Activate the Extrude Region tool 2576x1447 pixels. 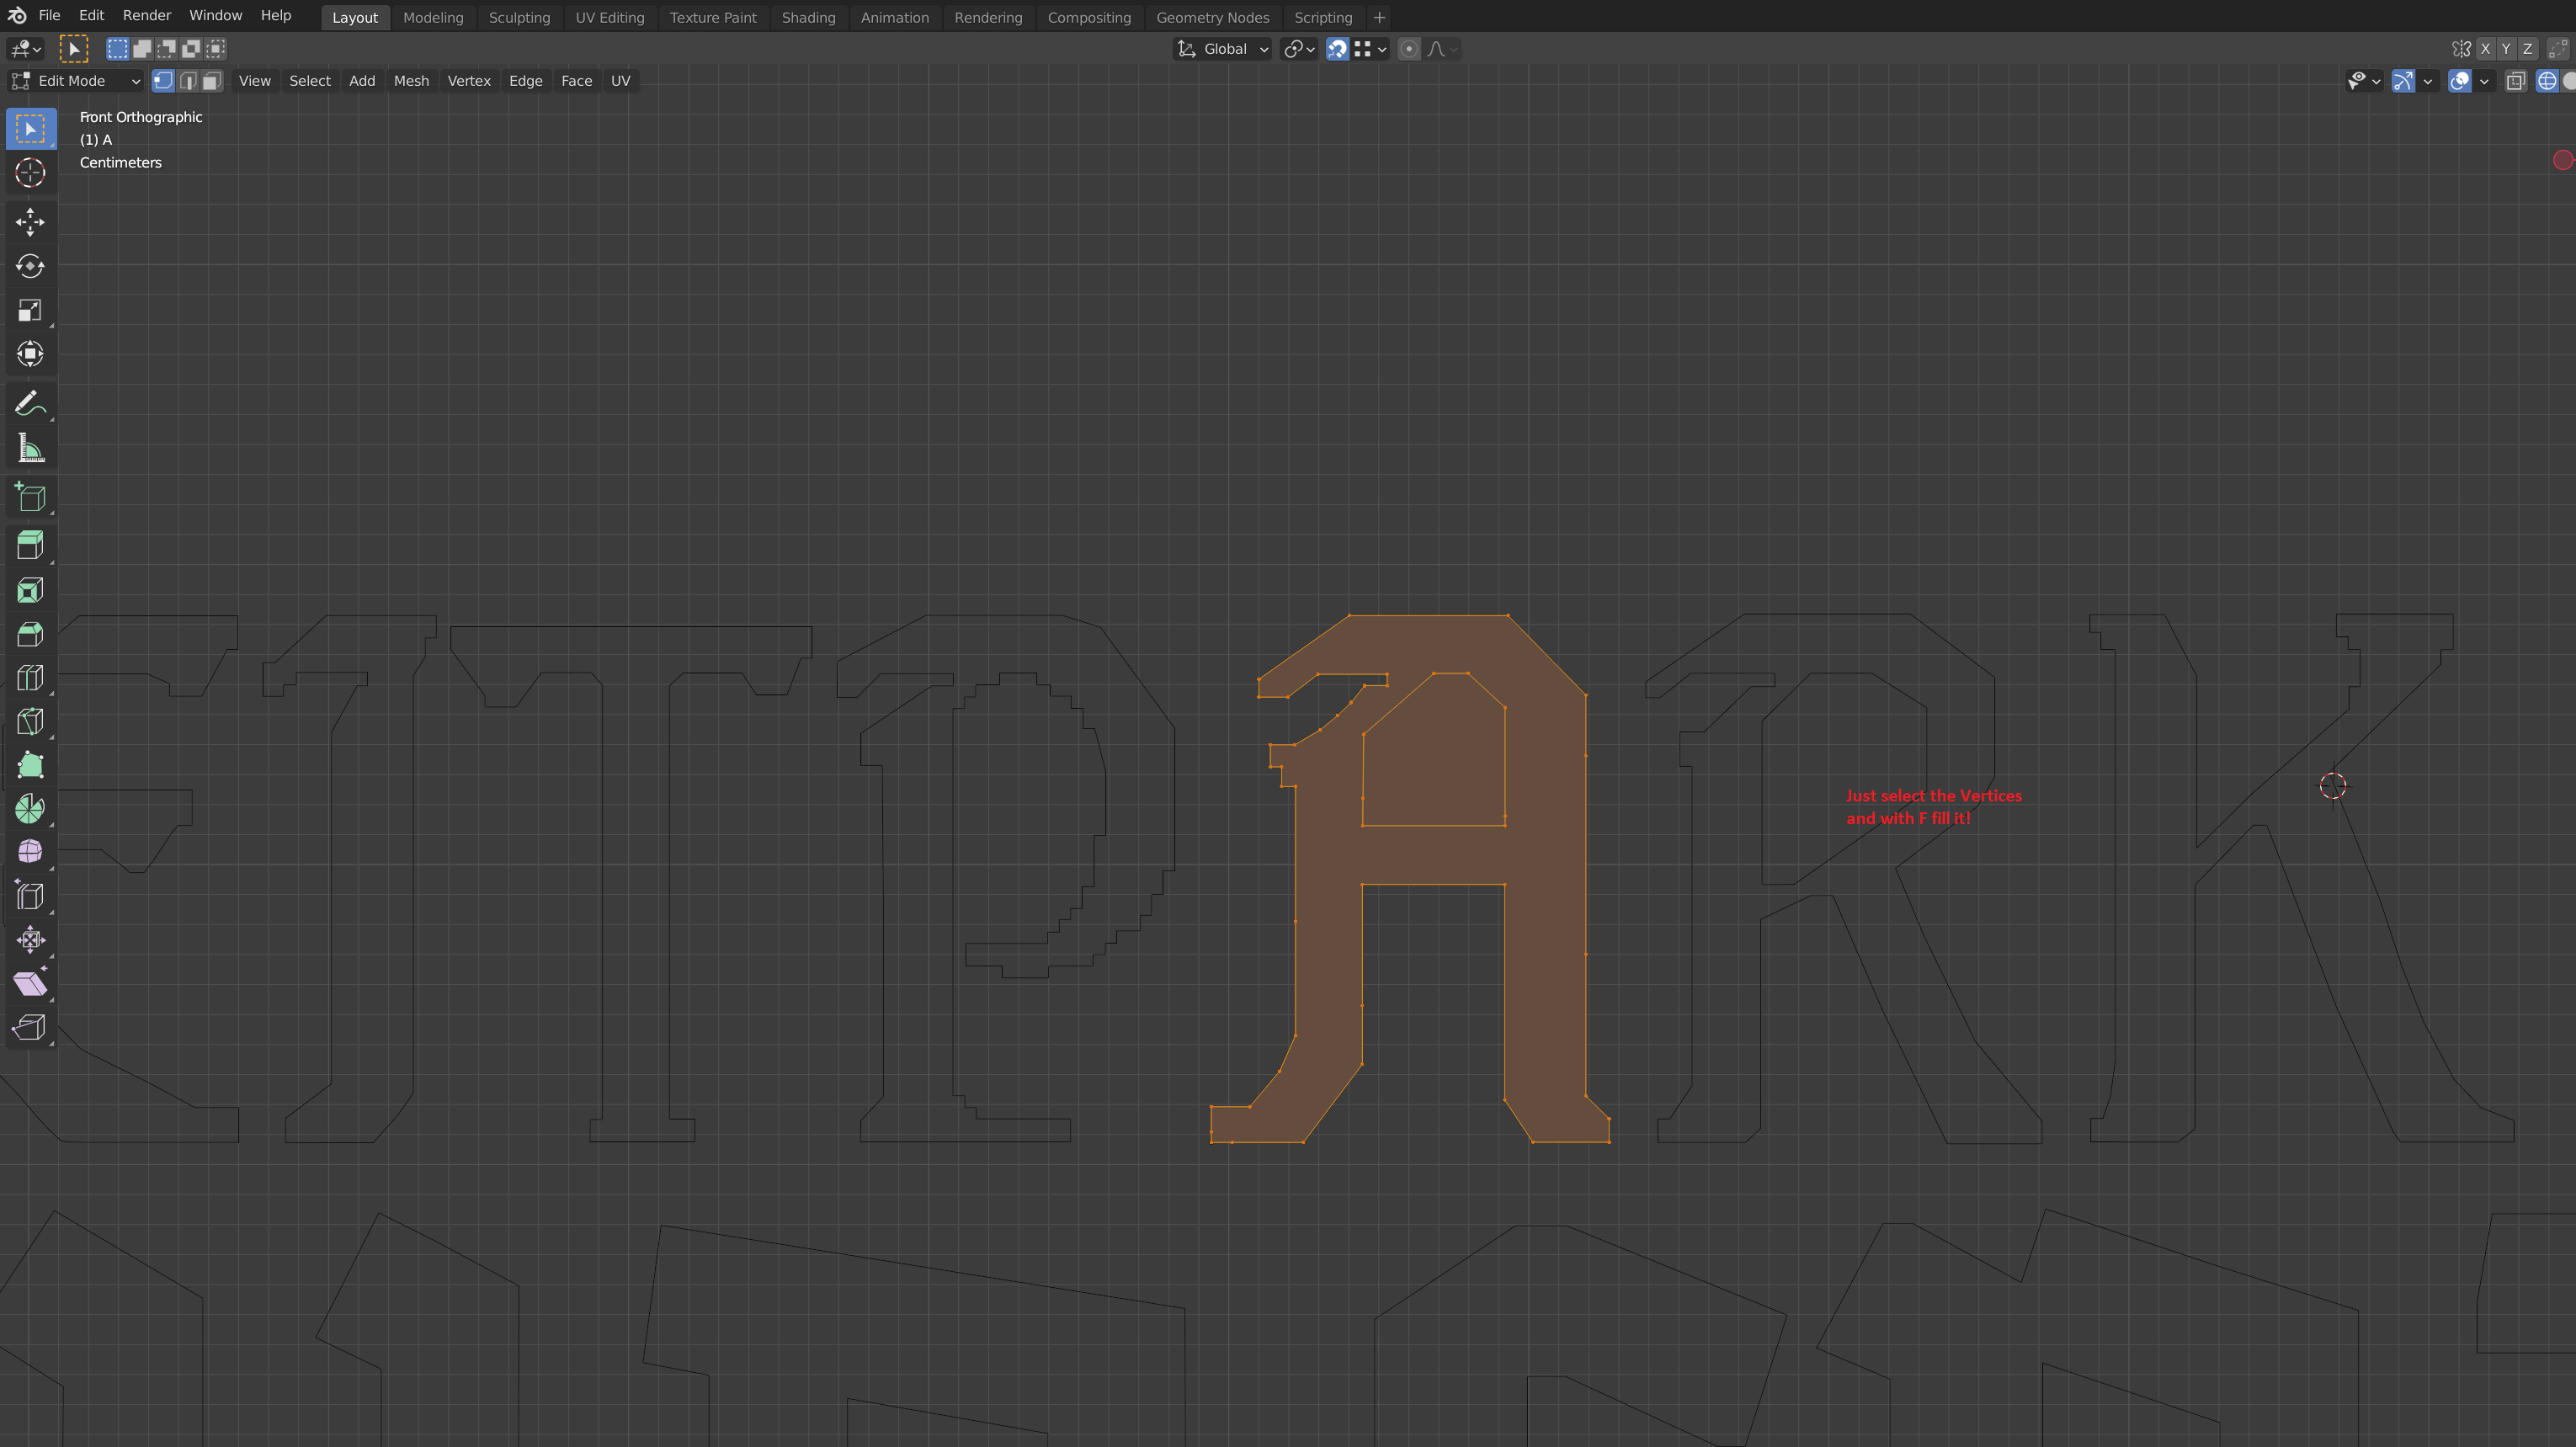(30, 546)
